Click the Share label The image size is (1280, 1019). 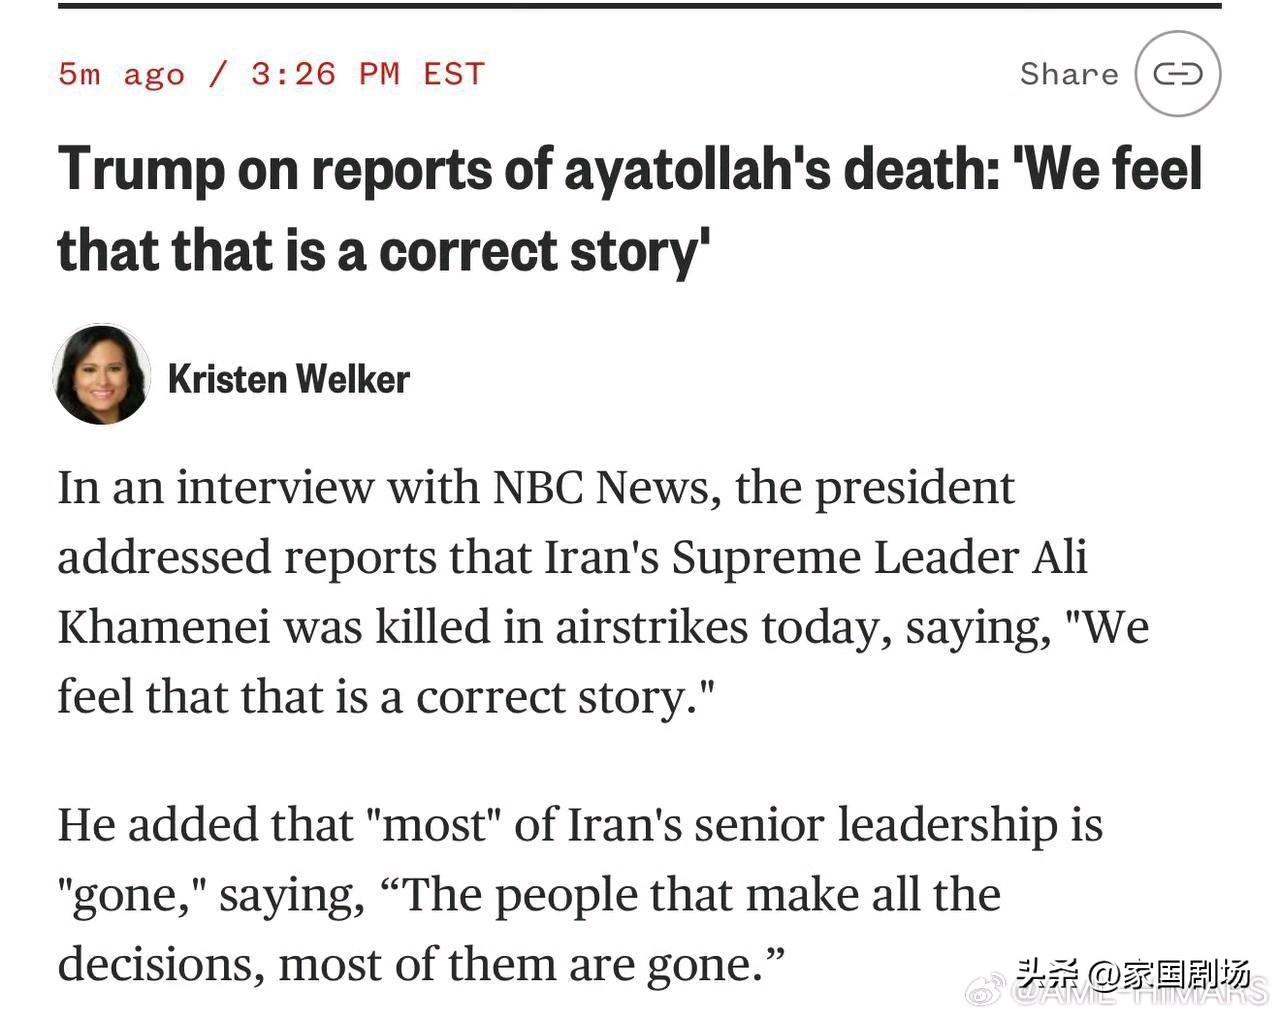1068,74
